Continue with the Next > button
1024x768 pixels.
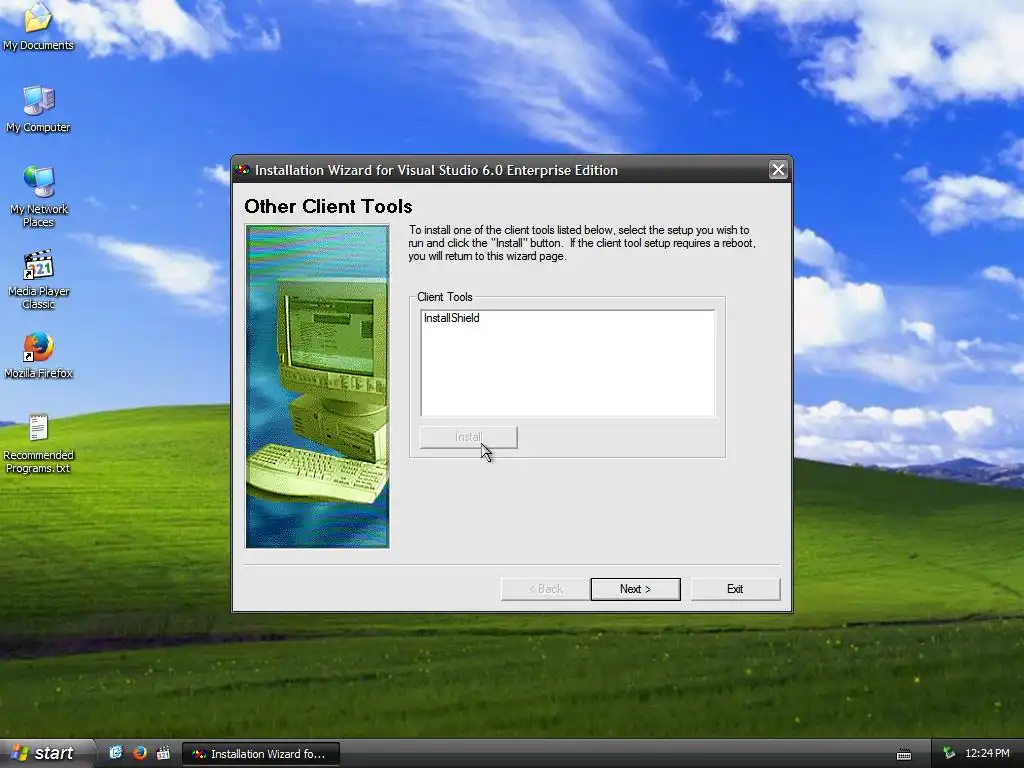point(635,589)
